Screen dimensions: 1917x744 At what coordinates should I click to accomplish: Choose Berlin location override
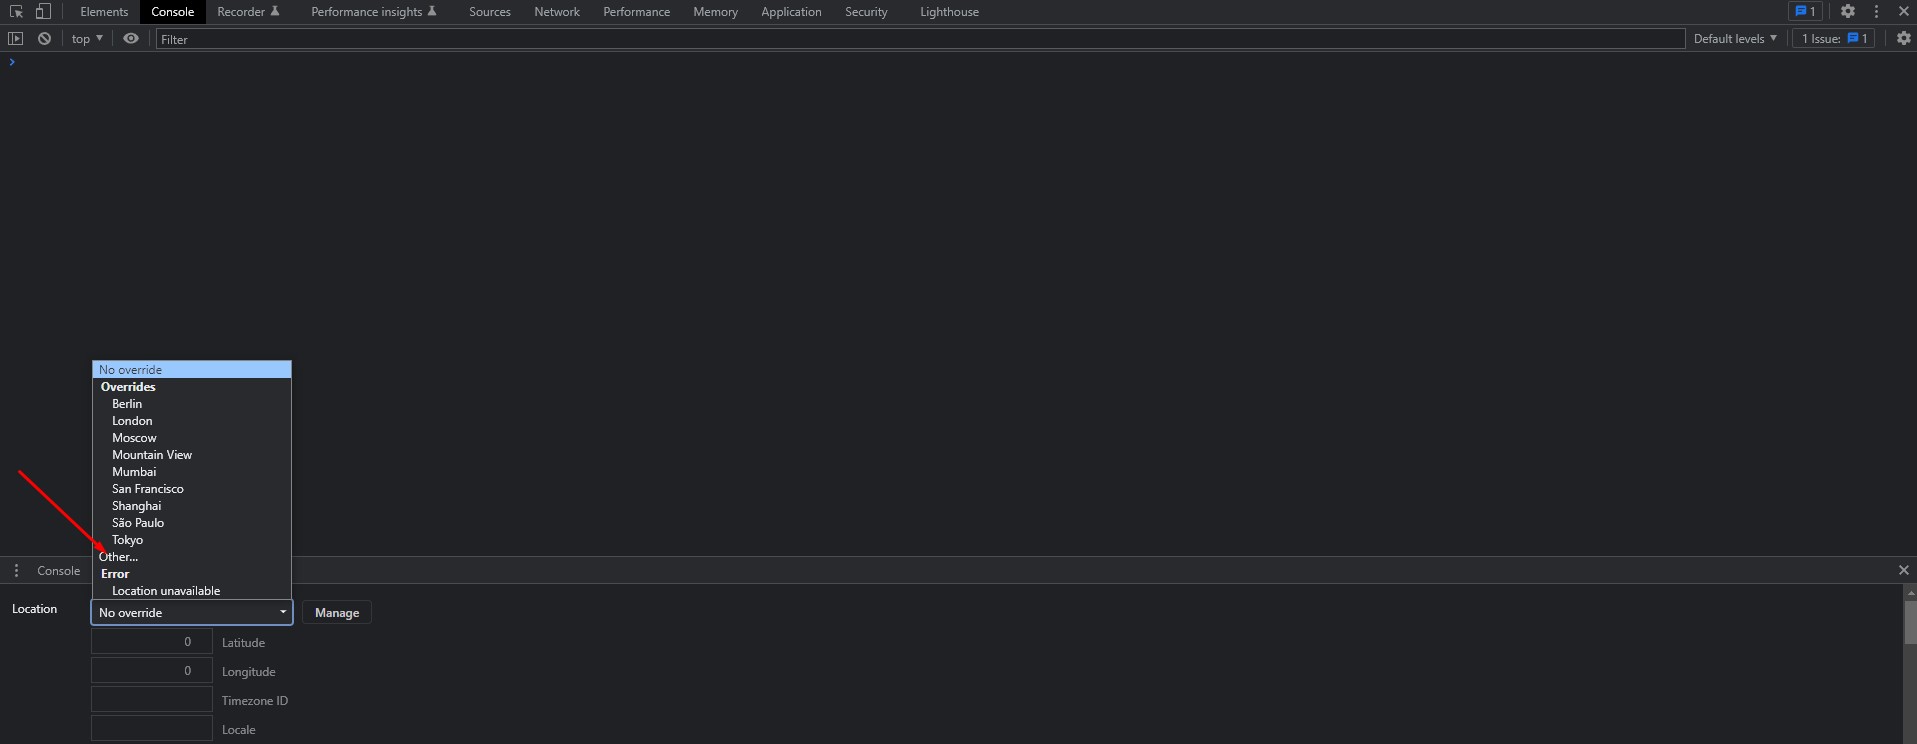(192, 404)
